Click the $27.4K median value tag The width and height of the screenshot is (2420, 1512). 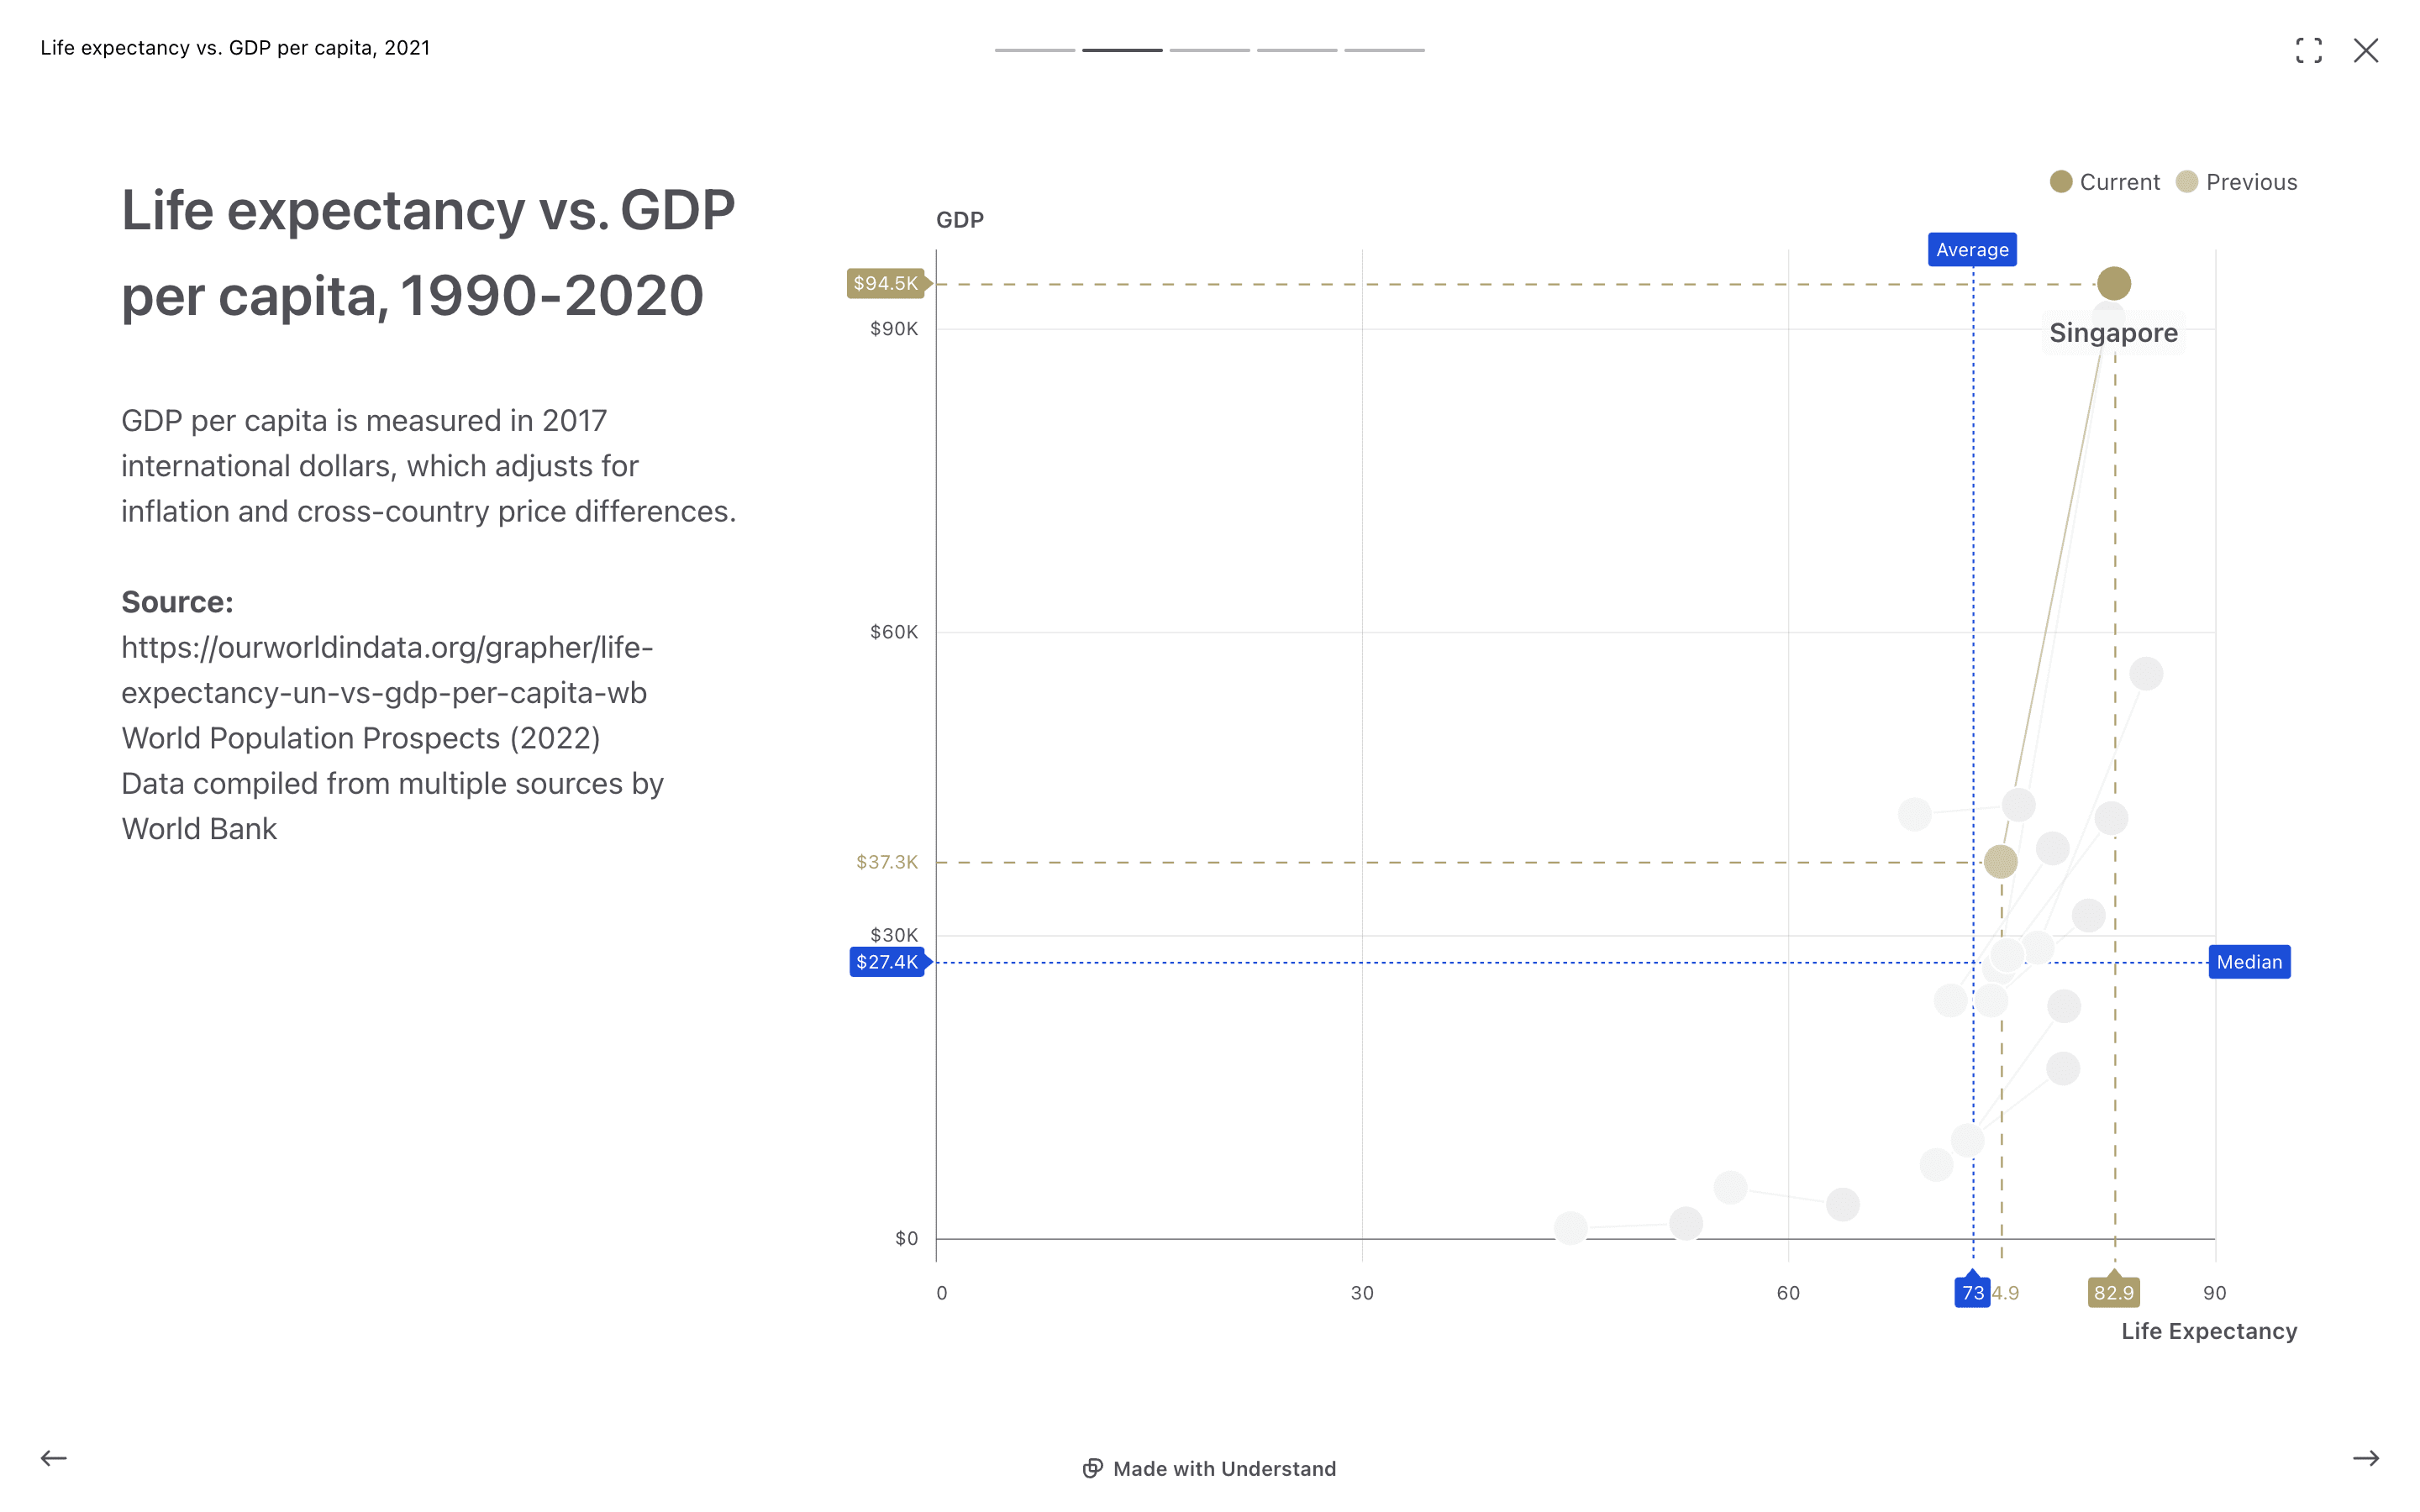click(x=887, y=962)
